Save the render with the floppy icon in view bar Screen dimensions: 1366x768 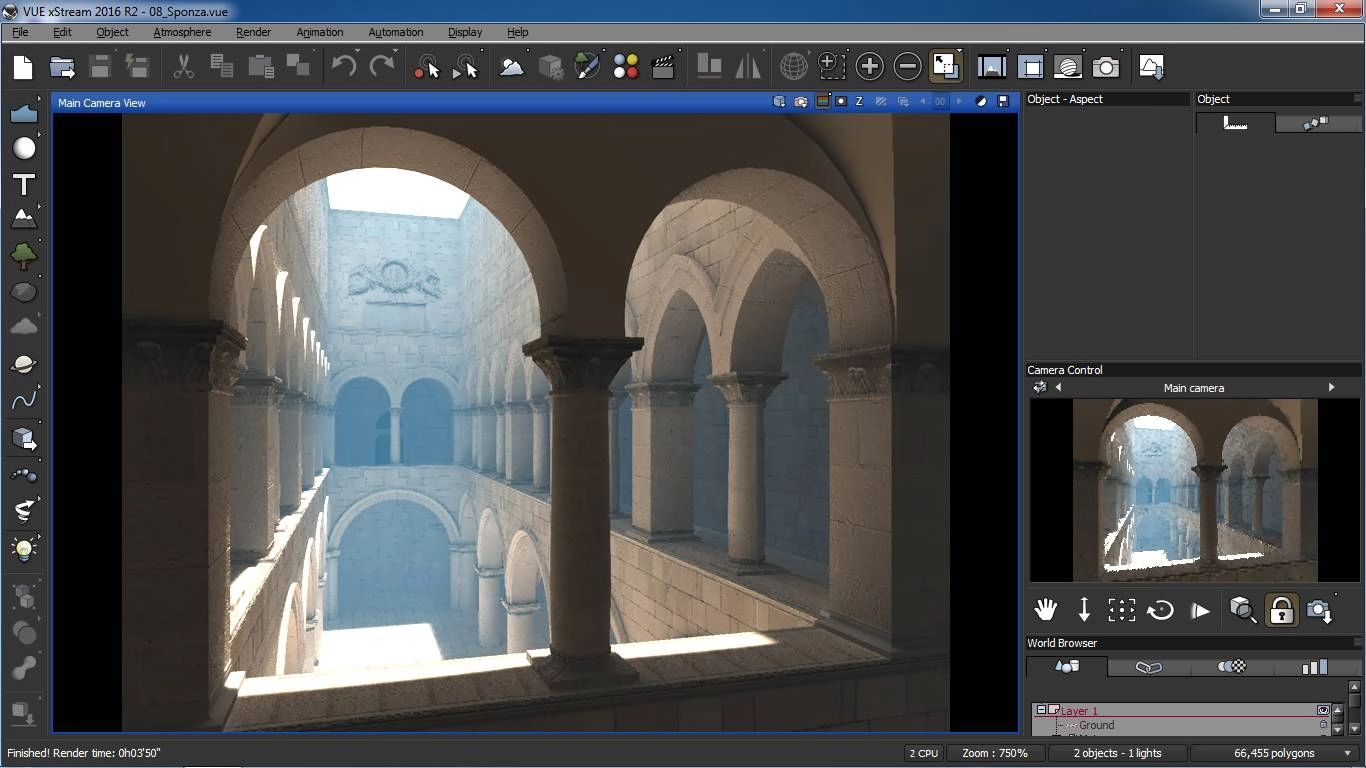(1003, 102)
